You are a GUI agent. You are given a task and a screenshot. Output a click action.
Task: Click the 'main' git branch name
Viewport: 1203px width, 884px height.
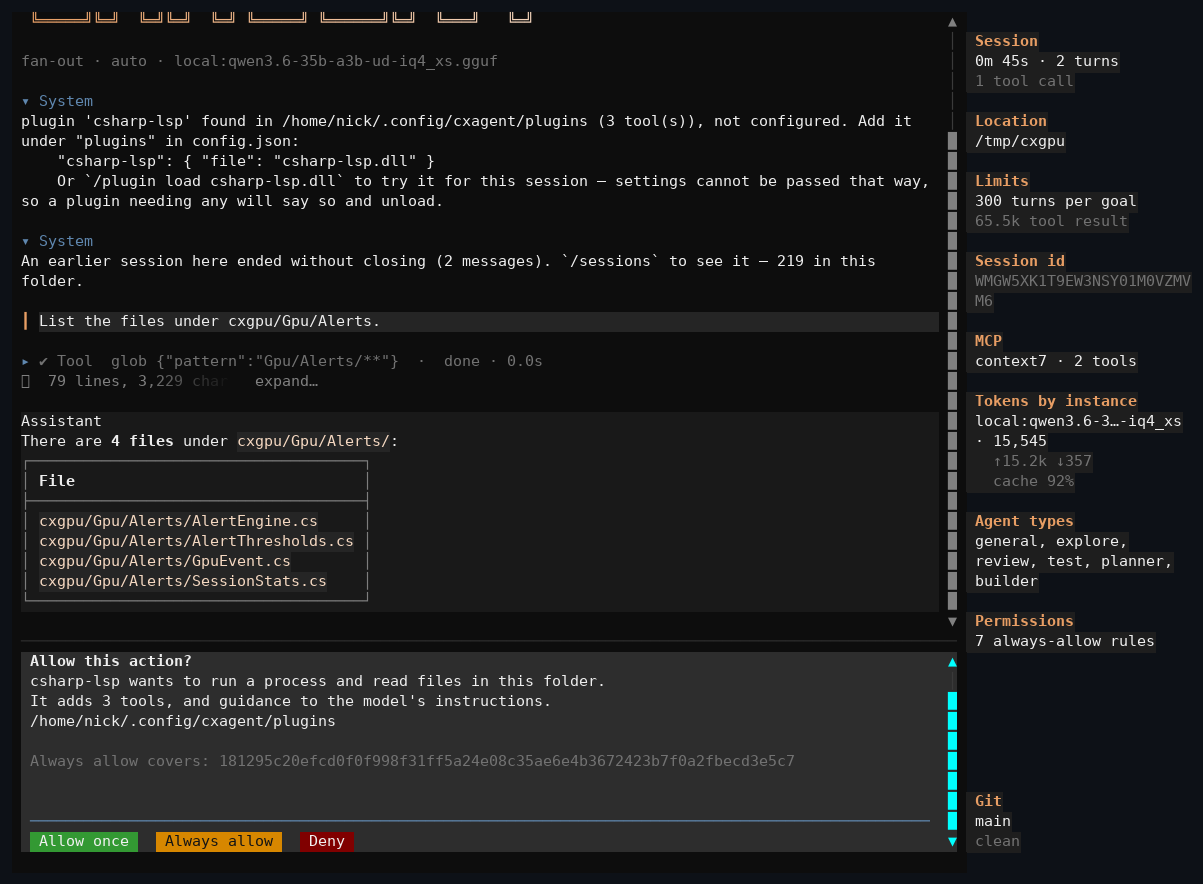[993, 821]
